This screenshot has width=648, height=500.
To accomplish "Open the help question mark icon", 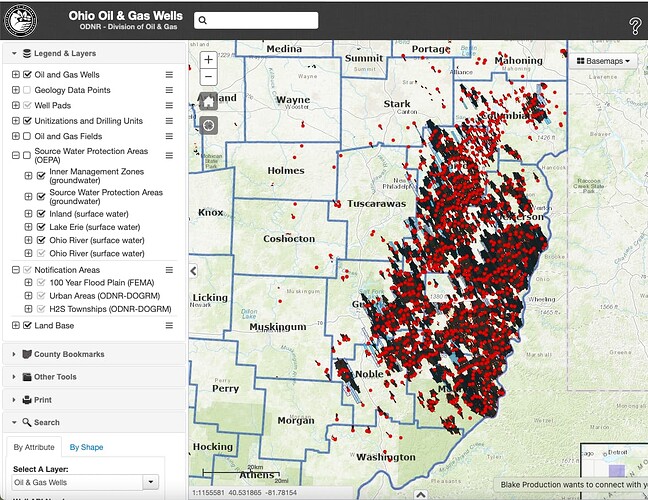I will (635, 26).
